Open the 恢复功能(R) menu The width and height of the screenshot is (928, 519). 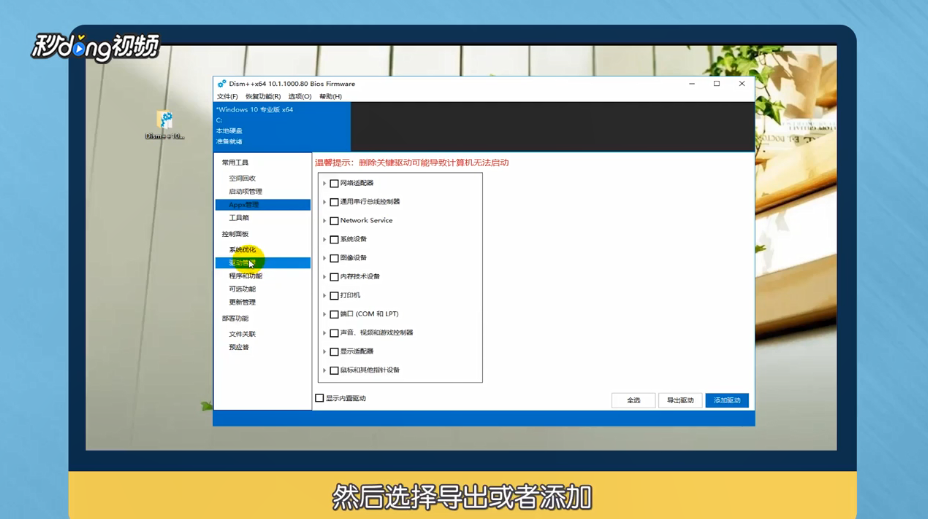pos(263,96)
